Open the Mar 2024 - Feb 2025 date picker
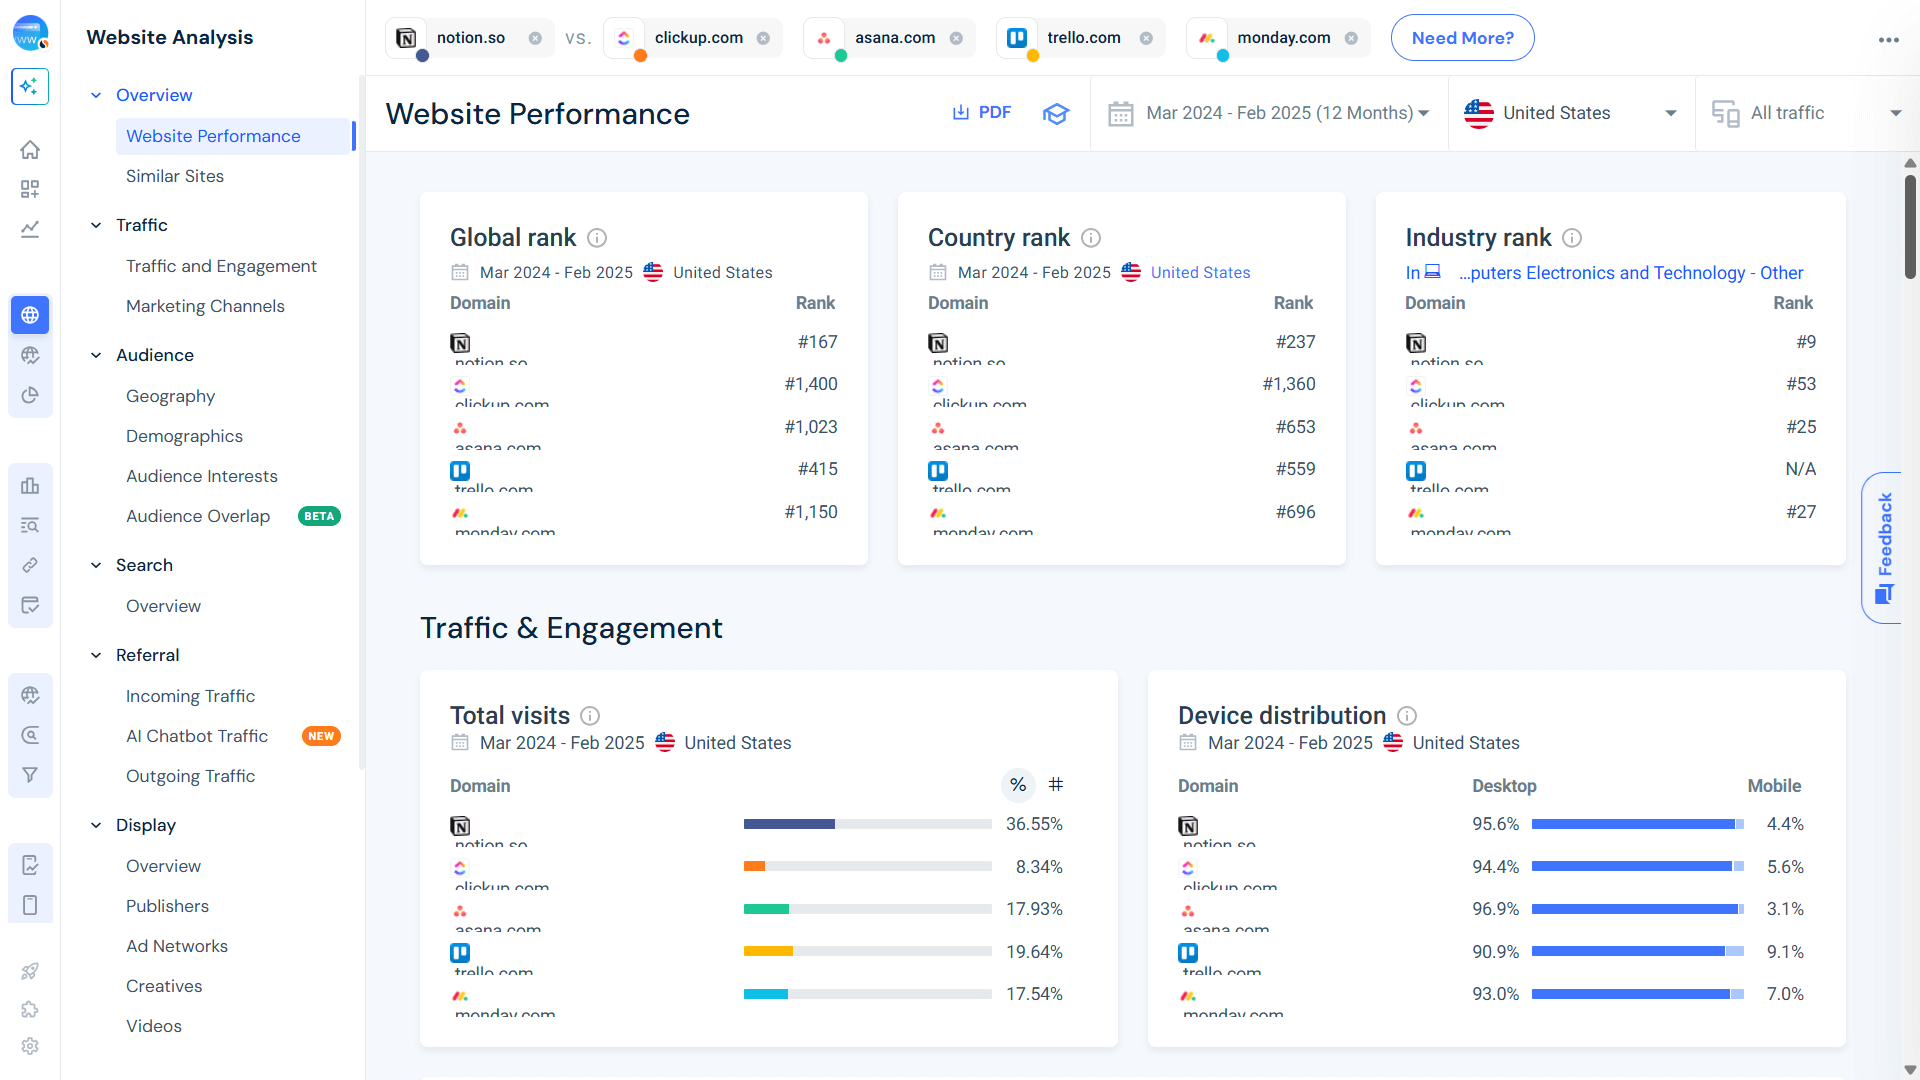 point(1270,112)
